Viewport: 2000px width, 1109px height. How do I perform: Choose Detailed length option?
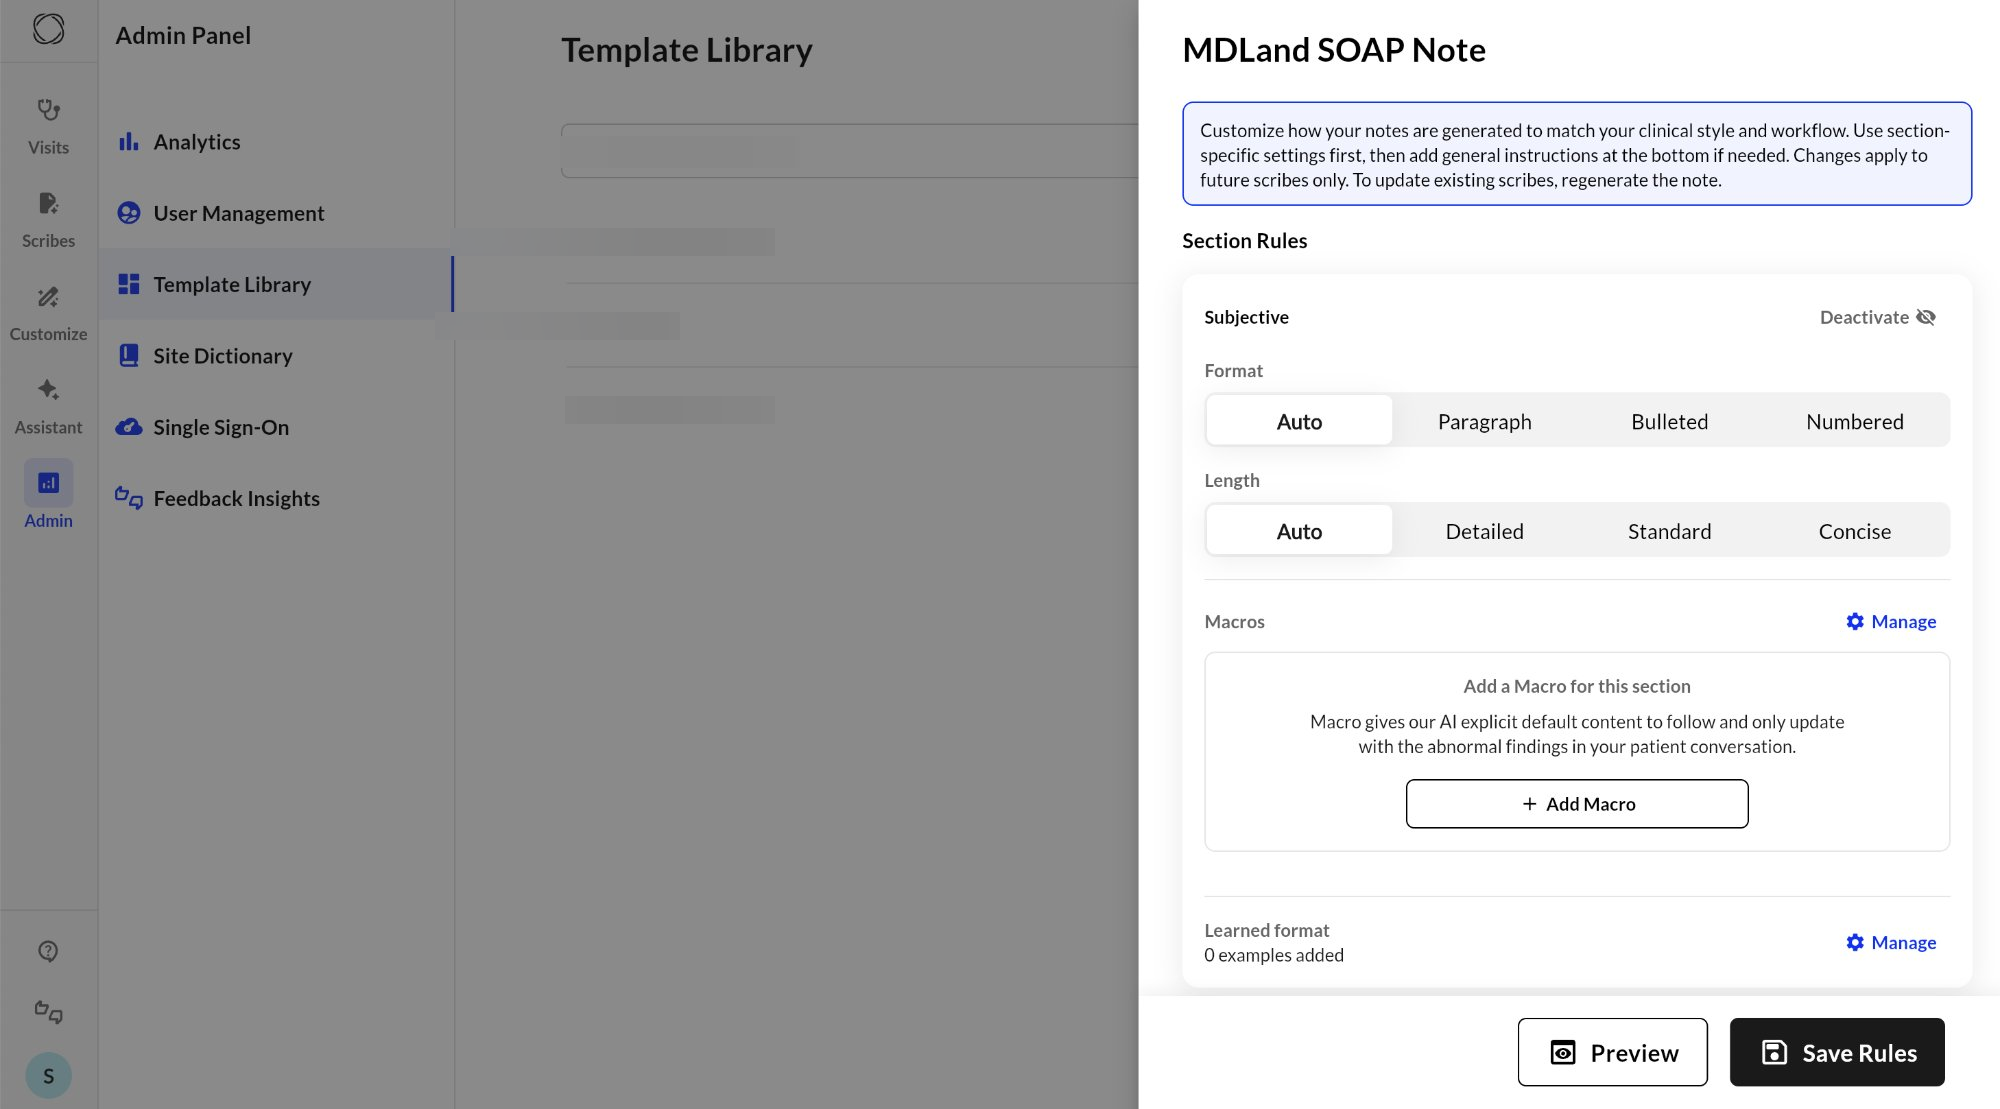(x=1484, y=531)
